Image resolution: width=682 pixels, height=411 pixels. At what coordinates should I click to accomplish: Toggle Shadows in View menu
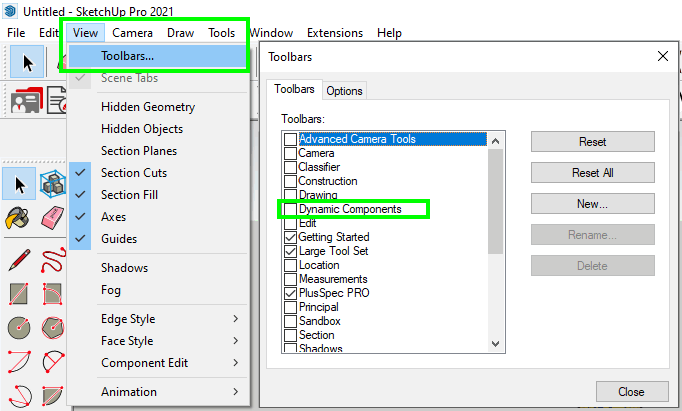coord(158,267)
